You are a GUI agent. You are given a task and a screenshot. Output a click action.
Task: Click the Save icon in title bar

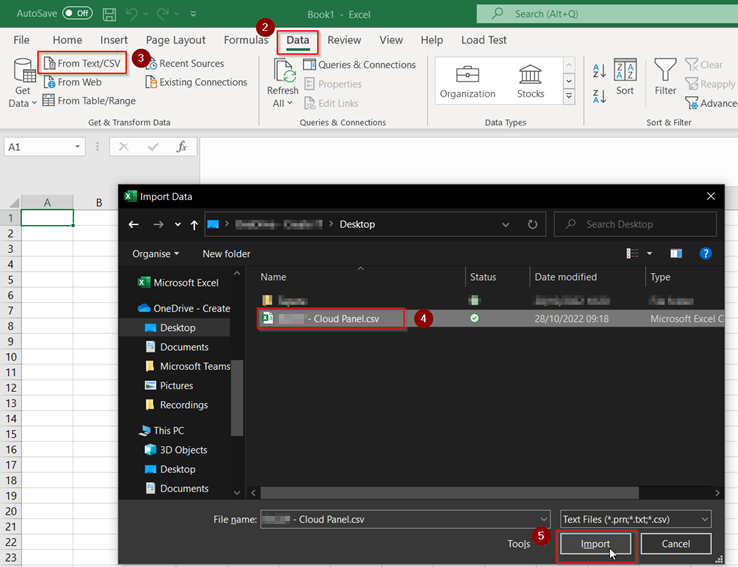(109, 14)
